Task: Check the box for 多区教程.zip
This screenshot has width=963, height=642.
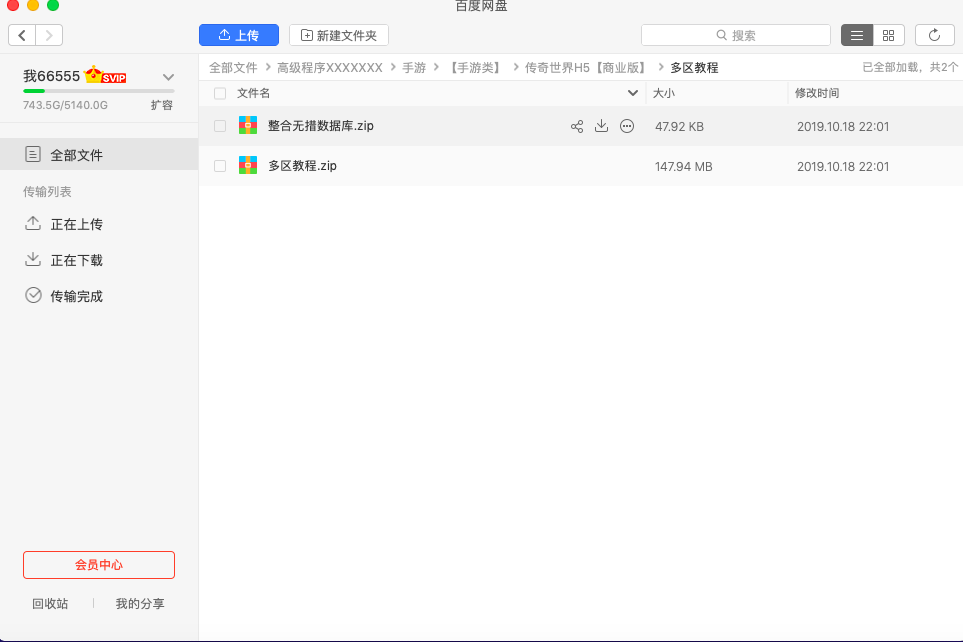Action: pyautogui.click(x=220, y=166)
